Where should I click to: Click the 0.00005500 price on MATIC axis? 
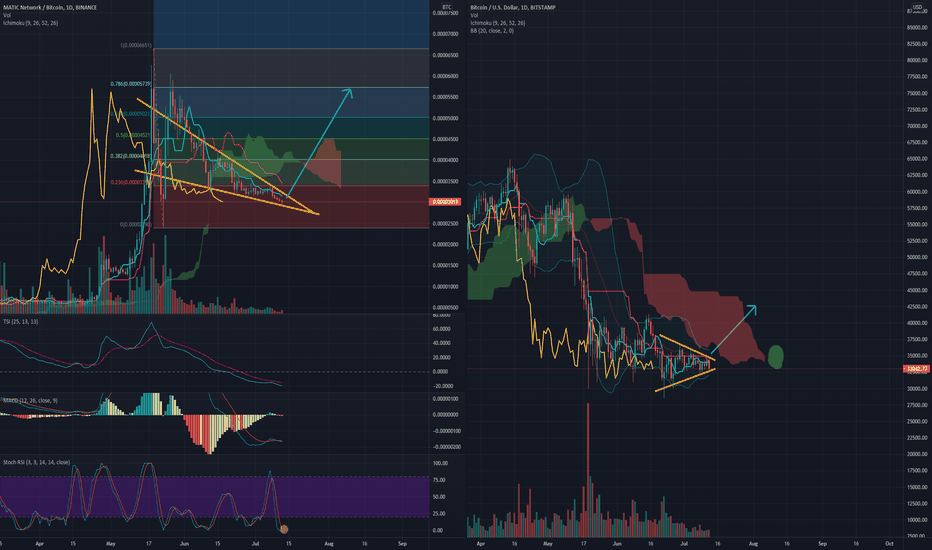[445, 97]
